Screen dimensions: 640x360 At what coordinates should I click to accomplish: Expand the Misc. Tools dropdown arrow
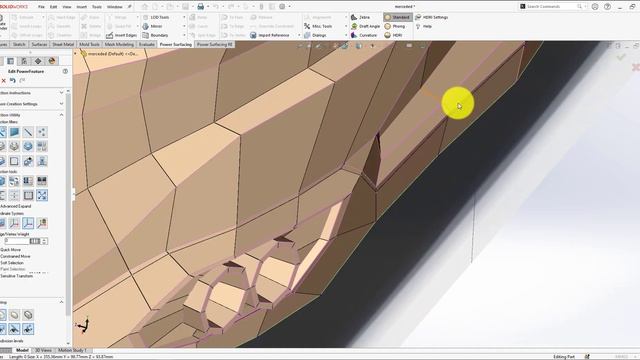coord(346,26)
